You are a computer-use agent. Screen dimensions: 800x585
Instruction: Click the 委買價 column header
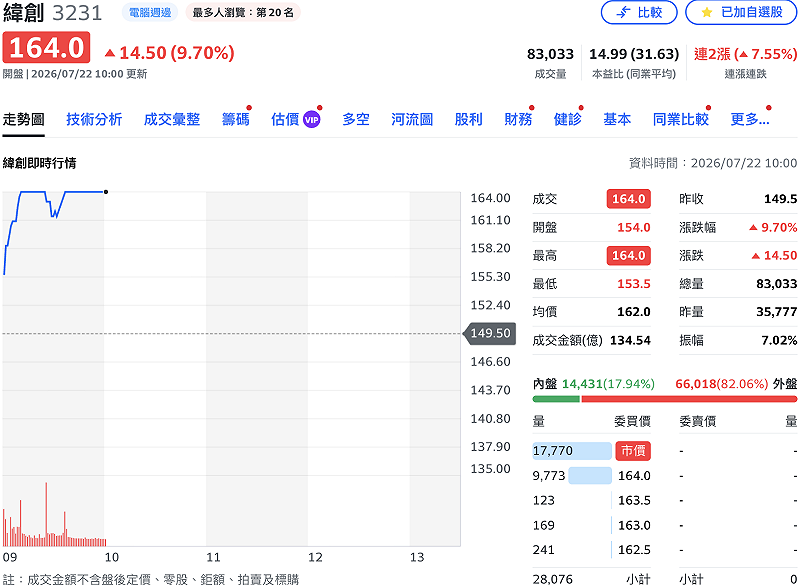click(x=632, y=421)
